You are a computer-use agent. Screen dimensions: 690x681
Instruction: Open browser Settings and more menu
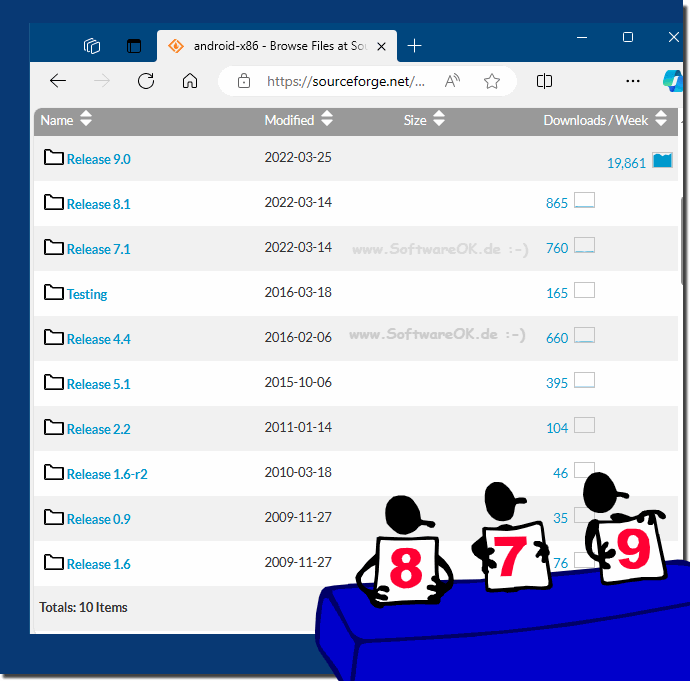pyautogui.click(x=633, y=81)
